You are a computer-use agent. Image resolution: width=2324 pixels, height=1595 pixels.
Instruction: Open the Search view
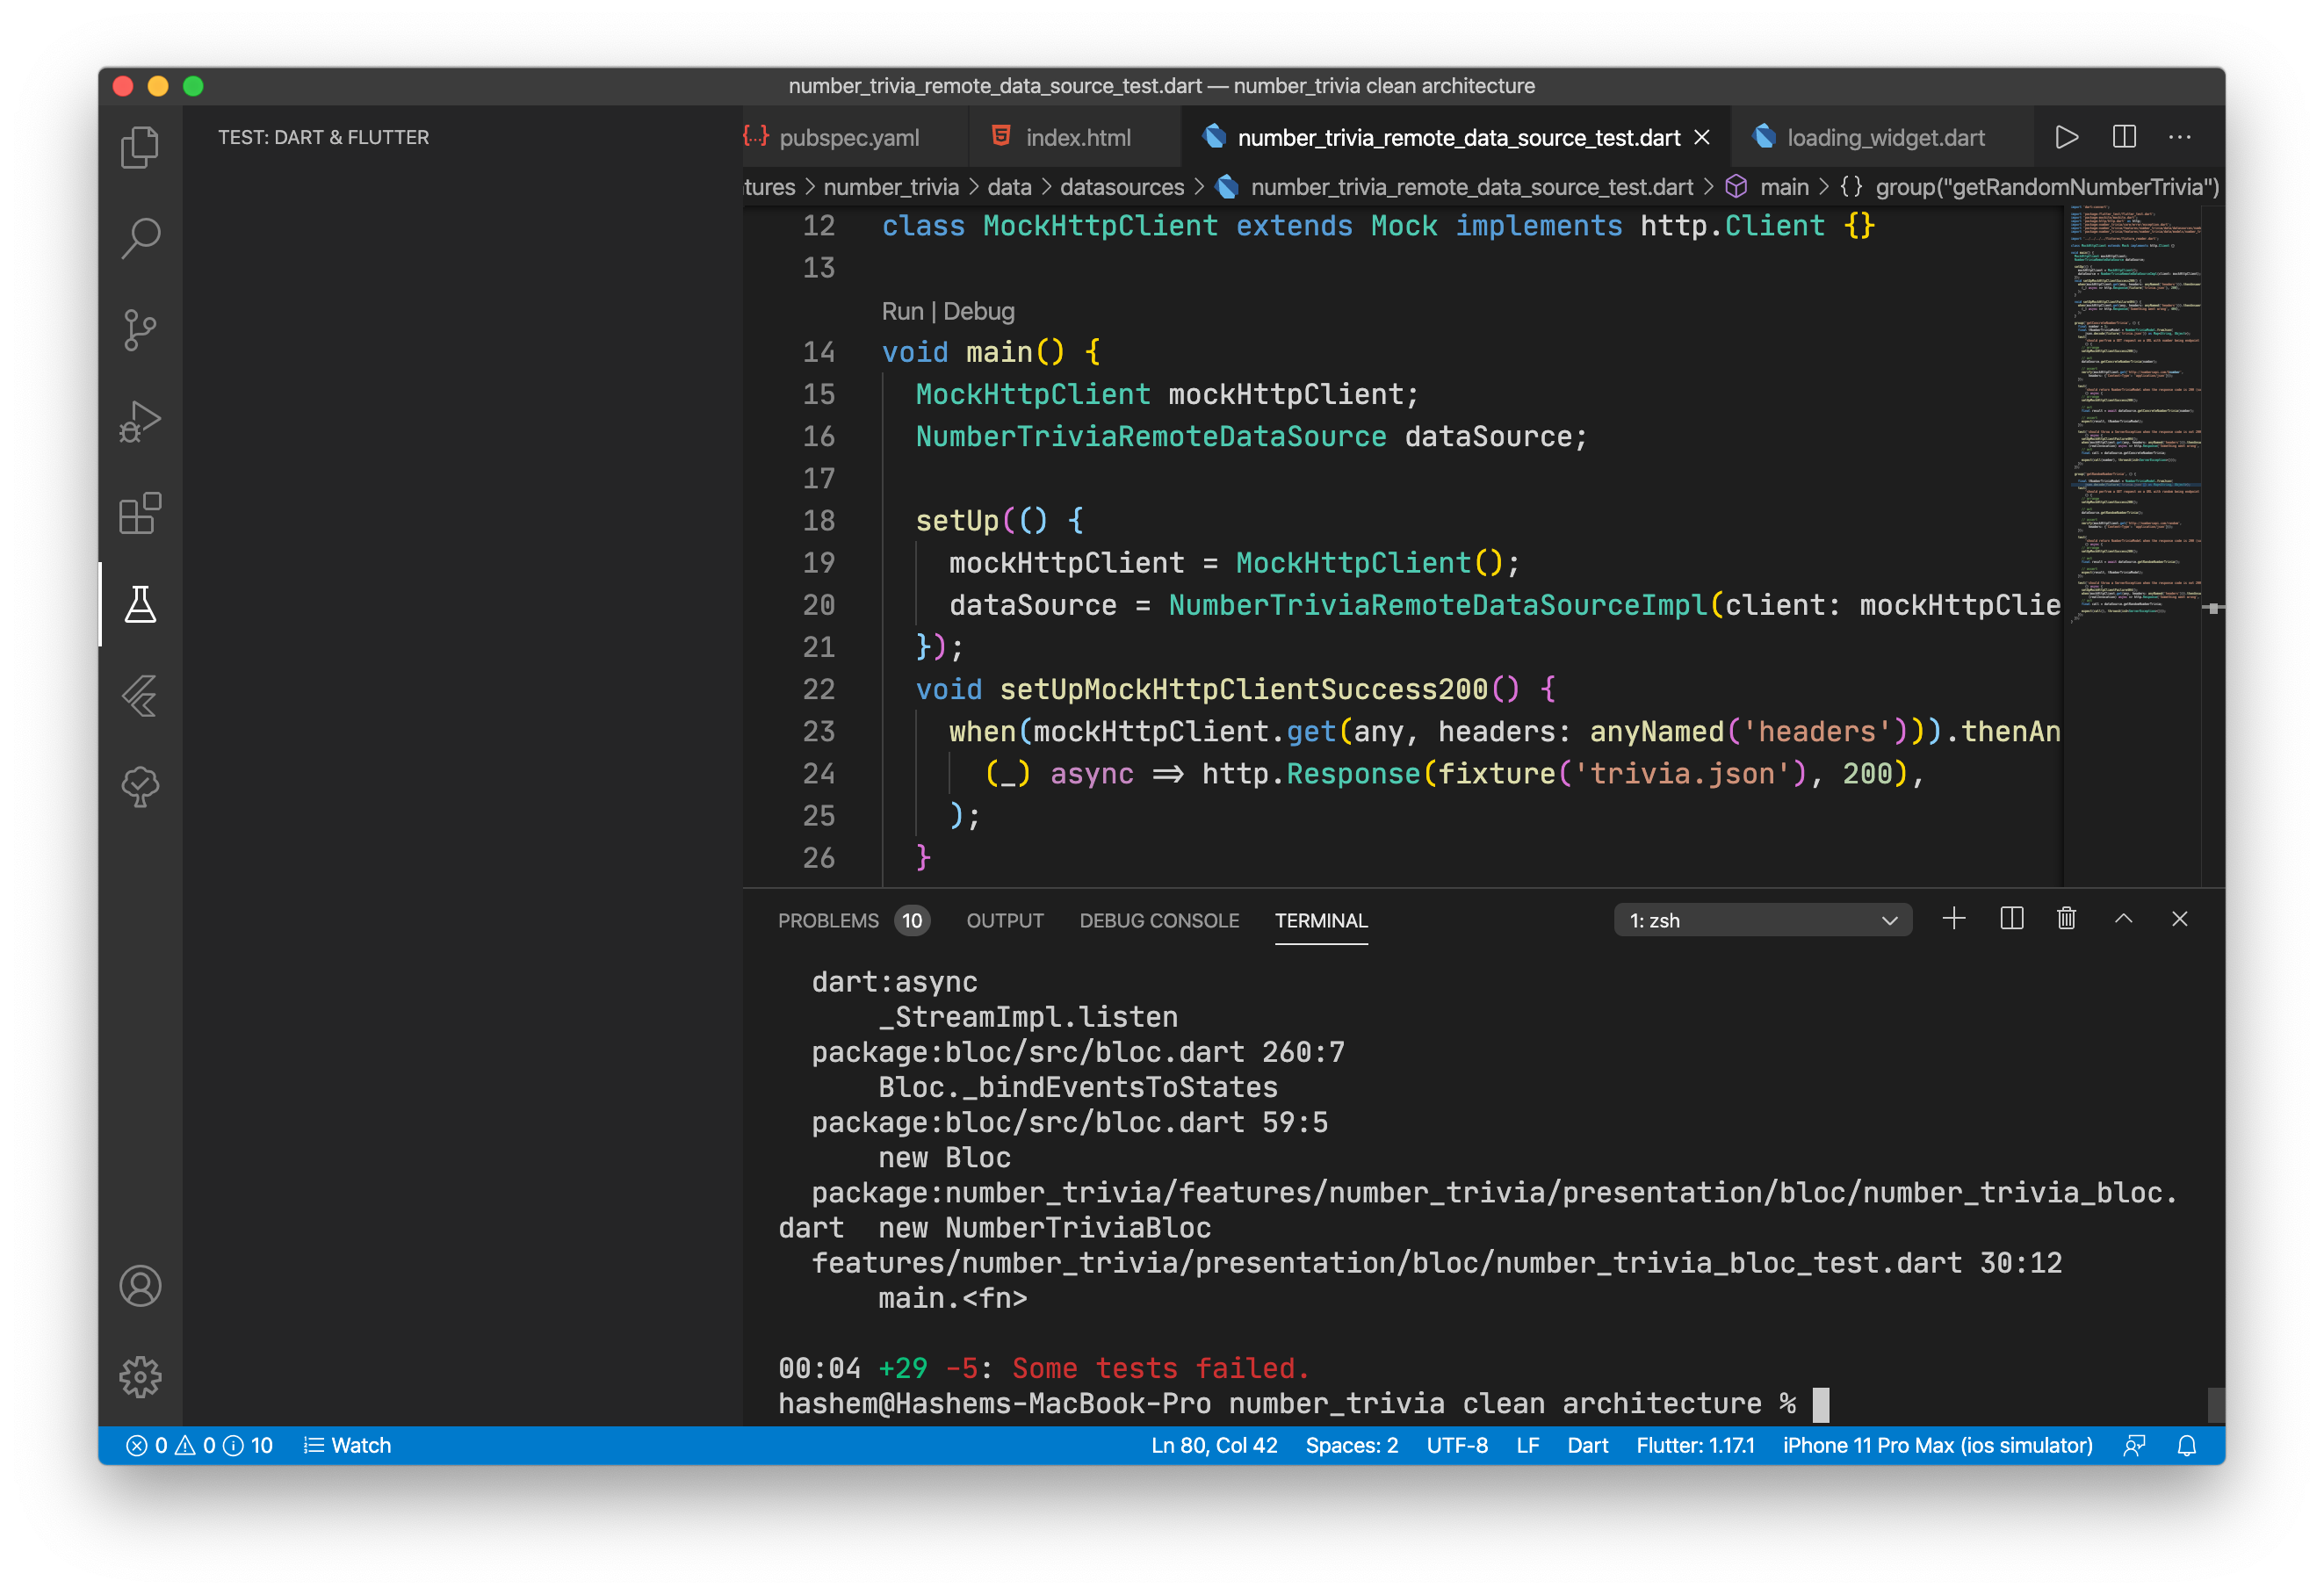tap(141, 237)
